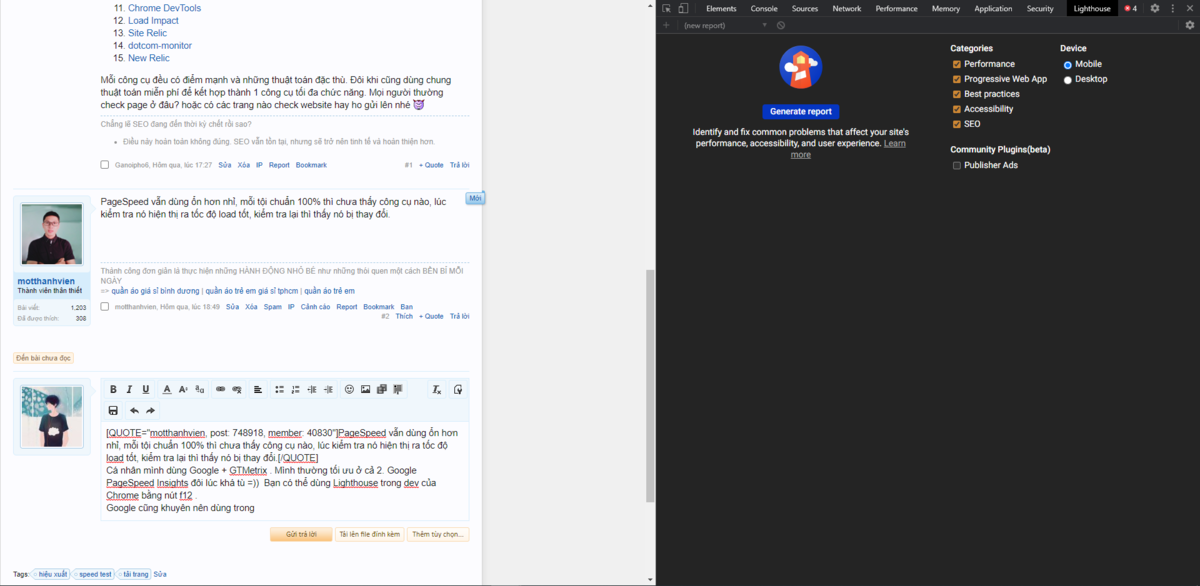Open the Chrome DevTools list link
The height and width of the screenshot is (586, 1200).
pyautogui.click(x=164, y=8)
